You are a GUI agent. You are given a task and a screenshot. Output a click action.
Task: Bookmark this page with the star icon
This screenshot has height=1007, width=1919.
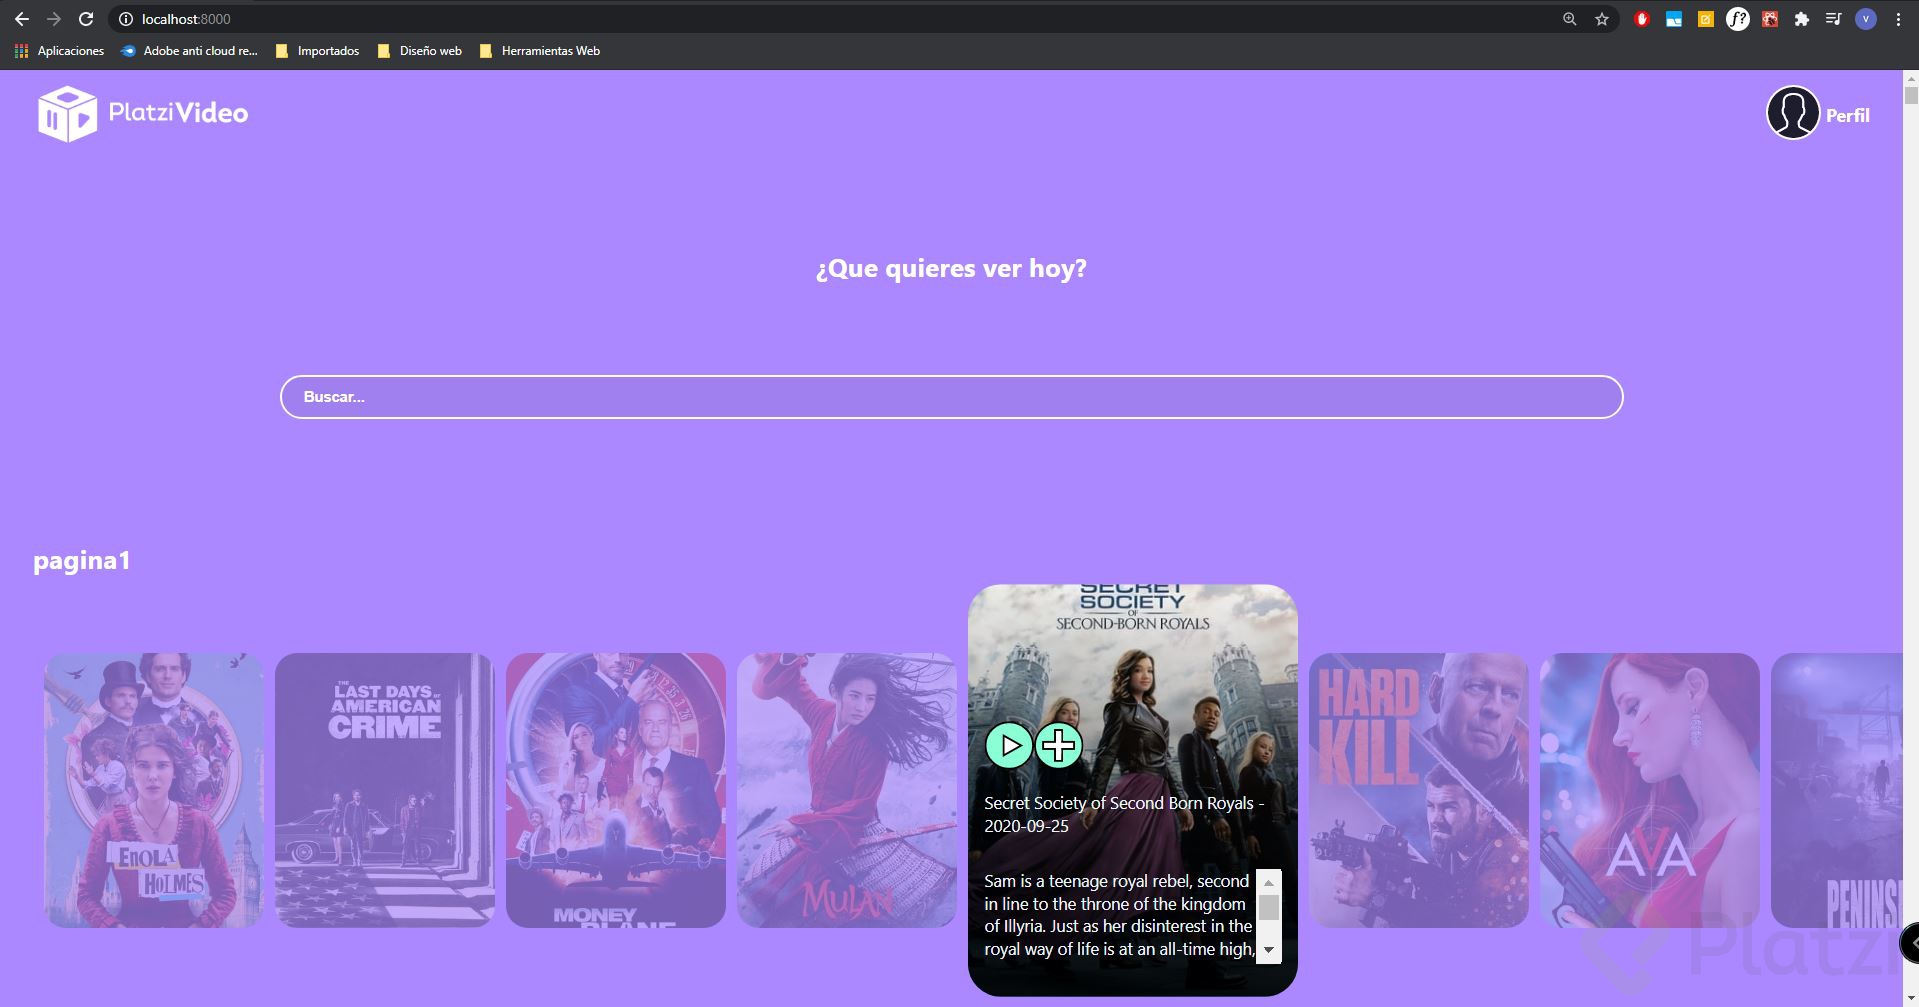[x=1602, y=19]
